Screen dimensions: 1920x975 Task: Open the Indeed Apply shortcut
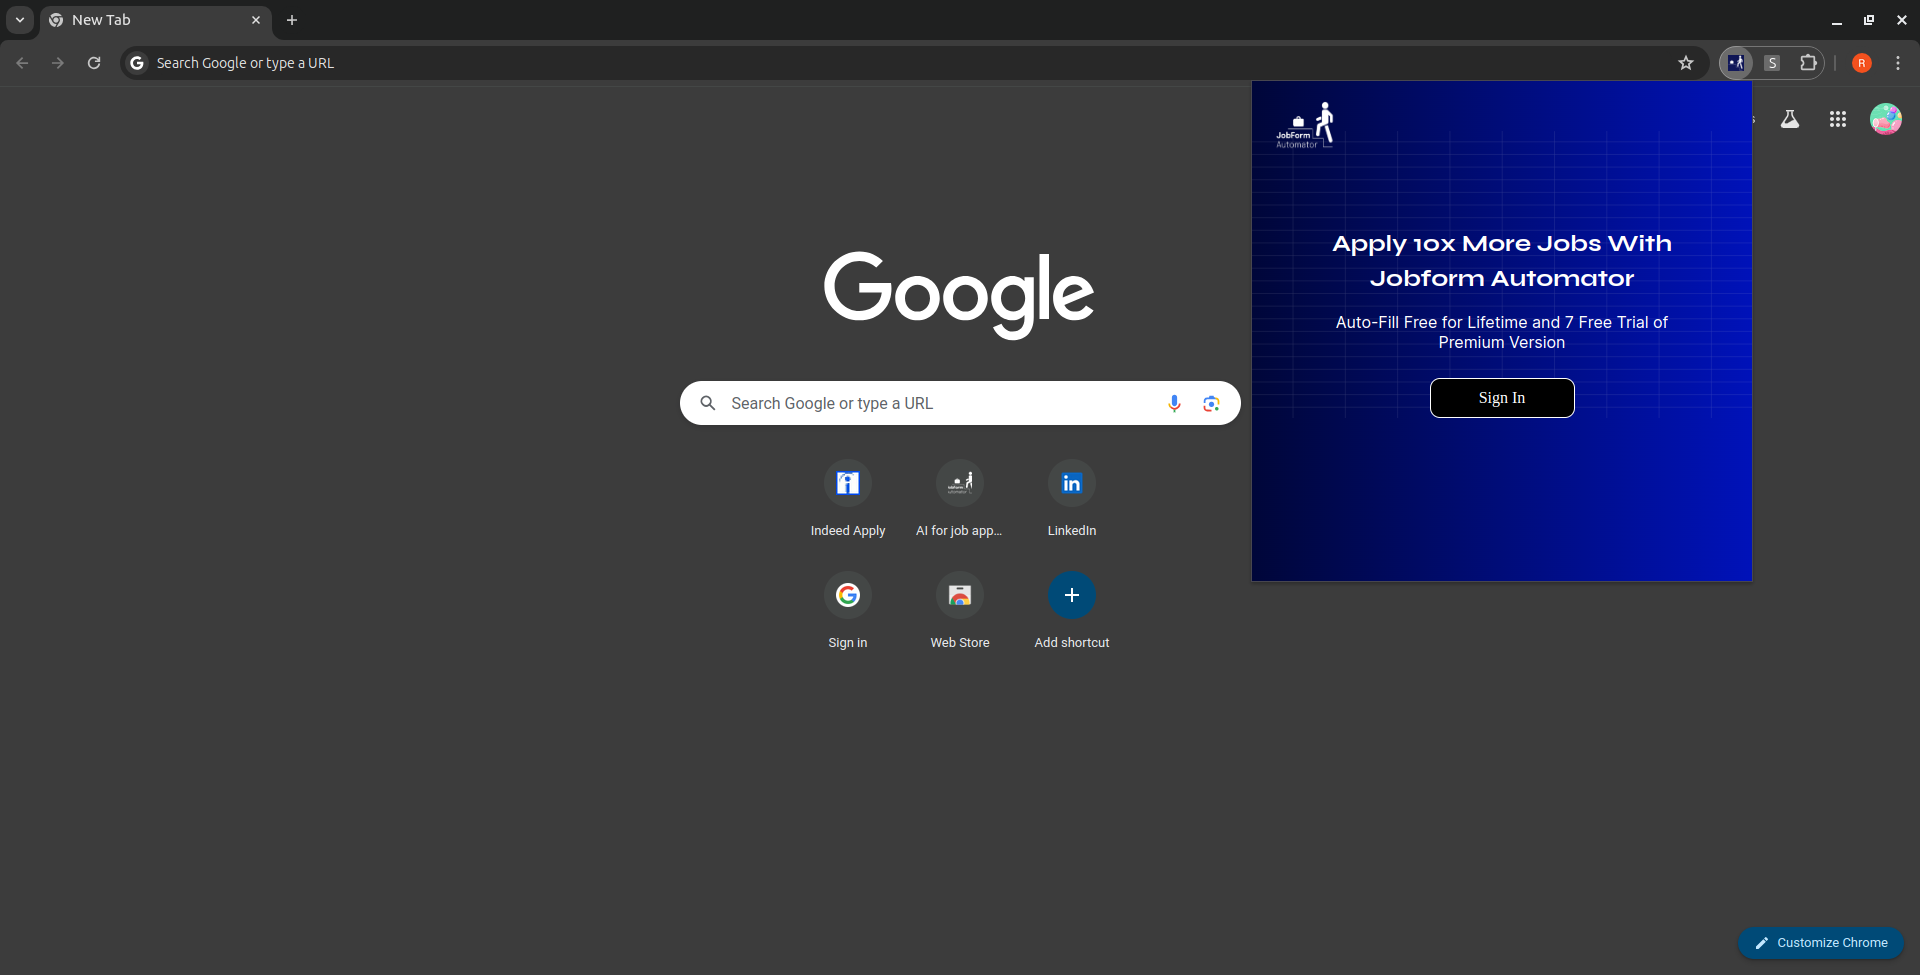tap(848, 500)
